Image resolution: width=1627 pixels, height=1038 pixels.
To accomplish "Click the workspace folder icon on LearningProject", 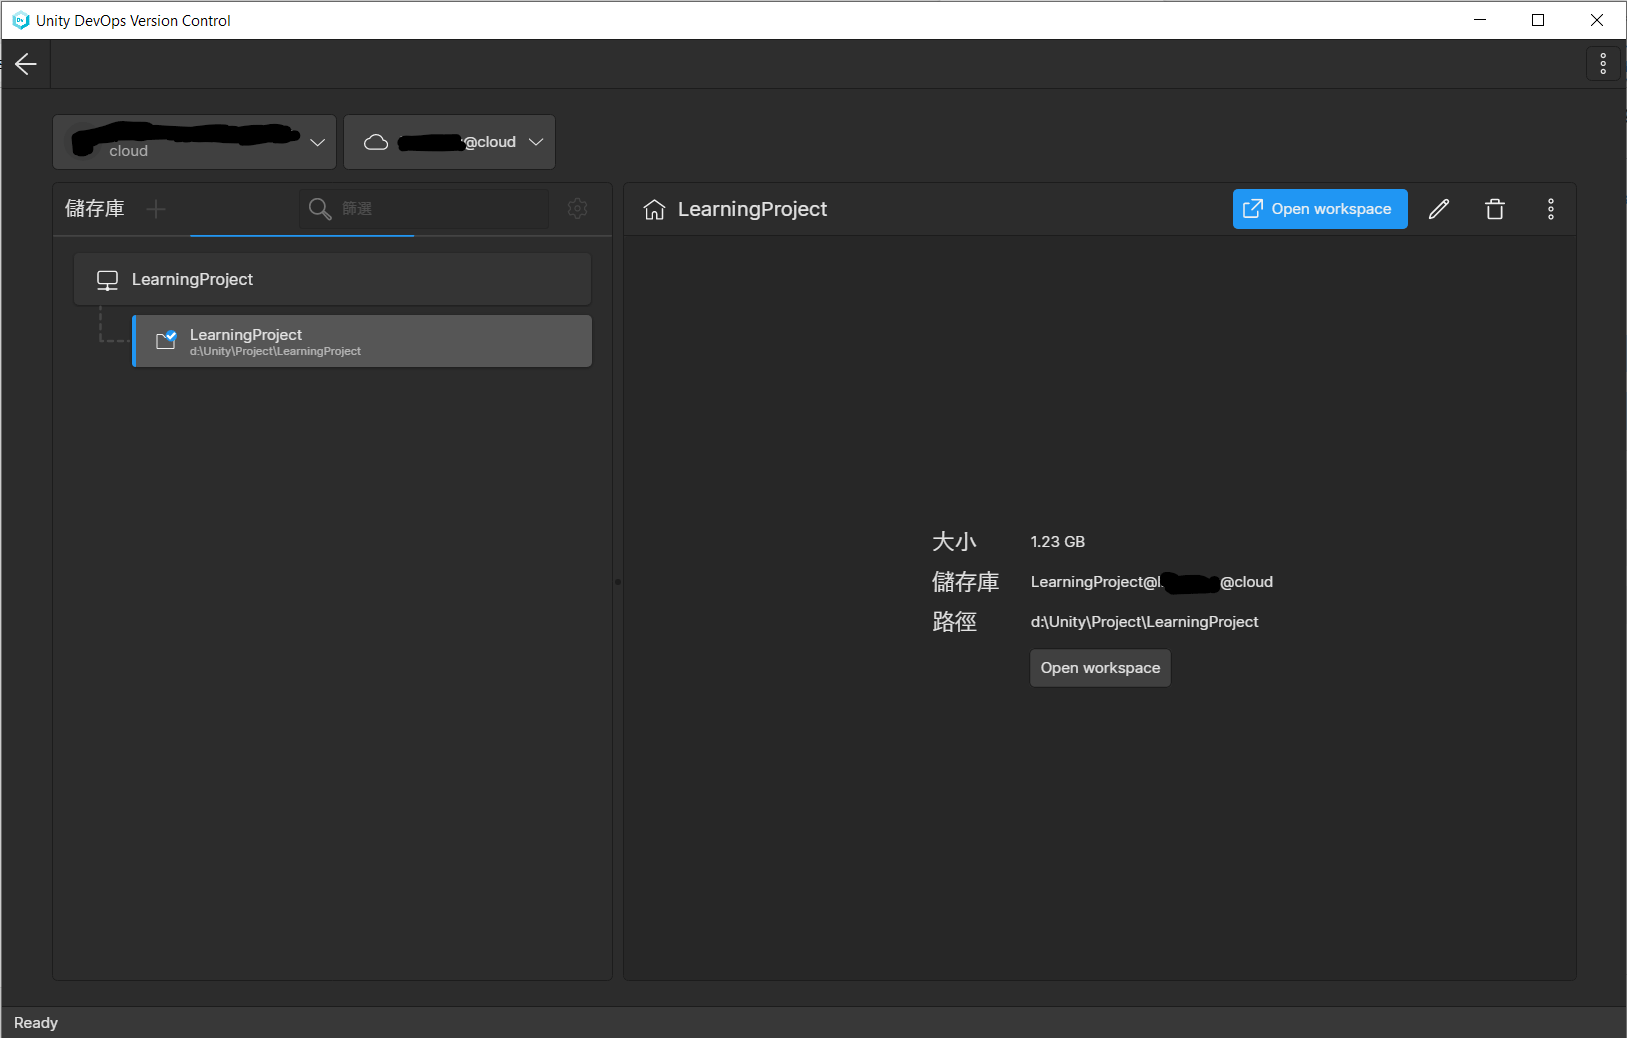I will click(x=165, y=340).
